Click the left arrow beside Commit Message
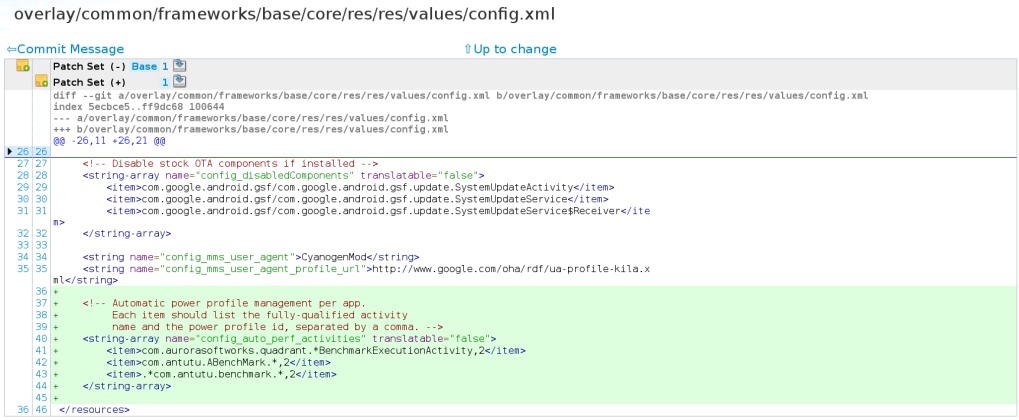Screen dimensions: 1019x420 pos(12,49)
